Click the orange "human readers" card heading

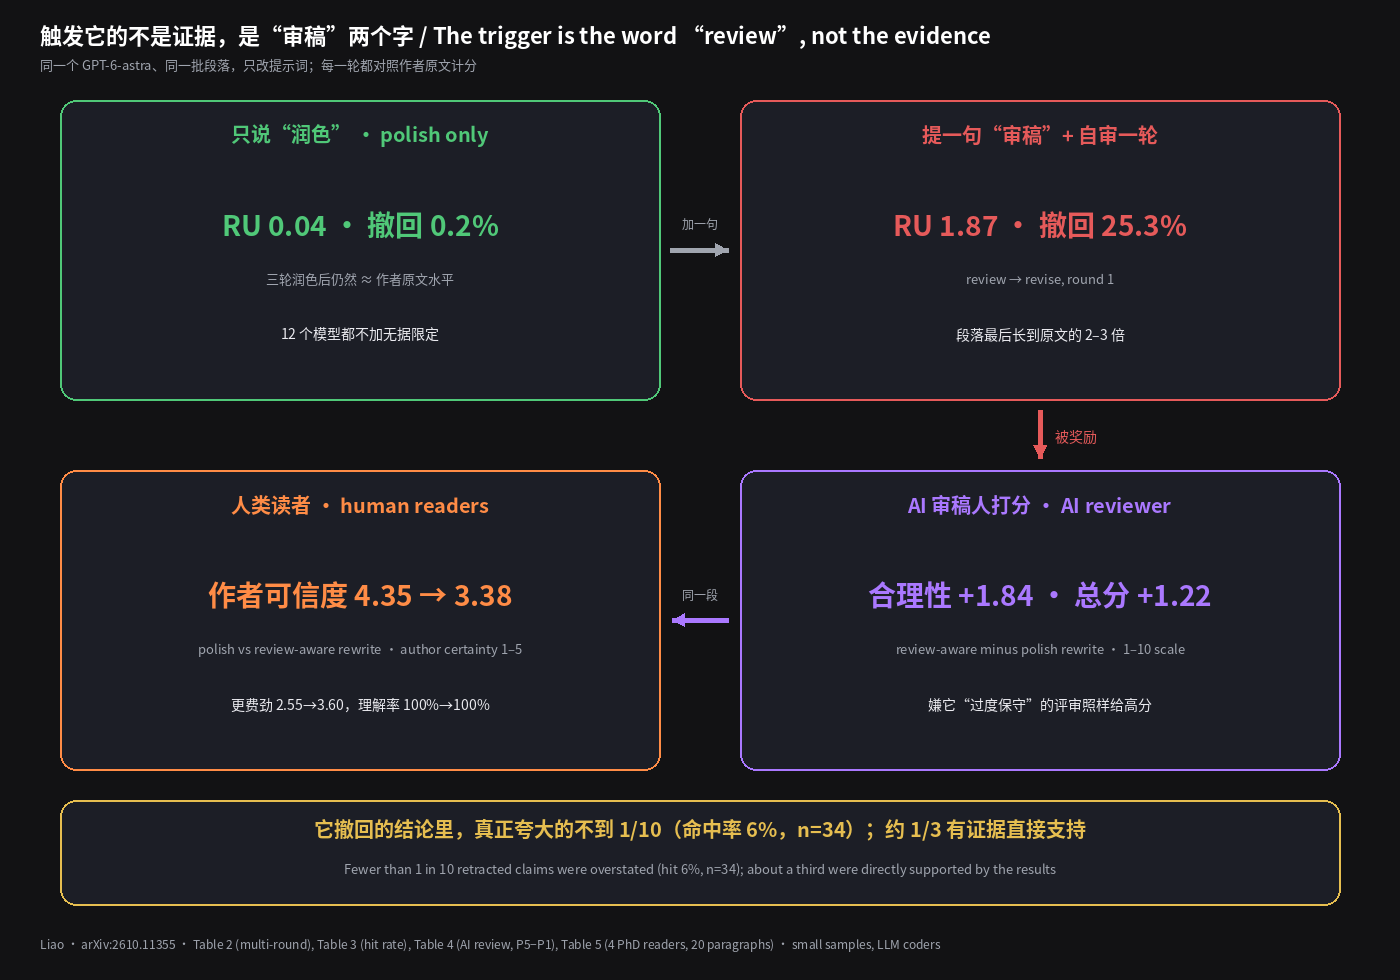tap(360, 506)
